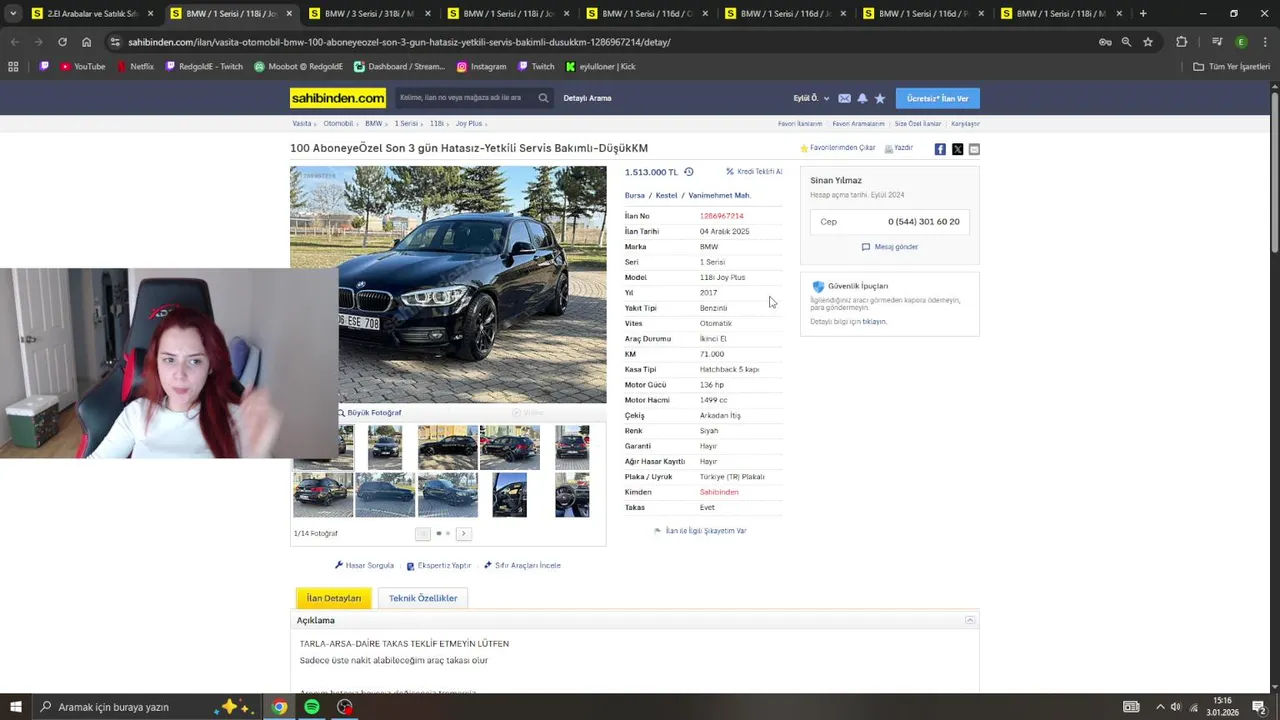Switch to the 2.El Arabalar browser tab
Screen dimensions: 1280x720
(x=92, y=14)
